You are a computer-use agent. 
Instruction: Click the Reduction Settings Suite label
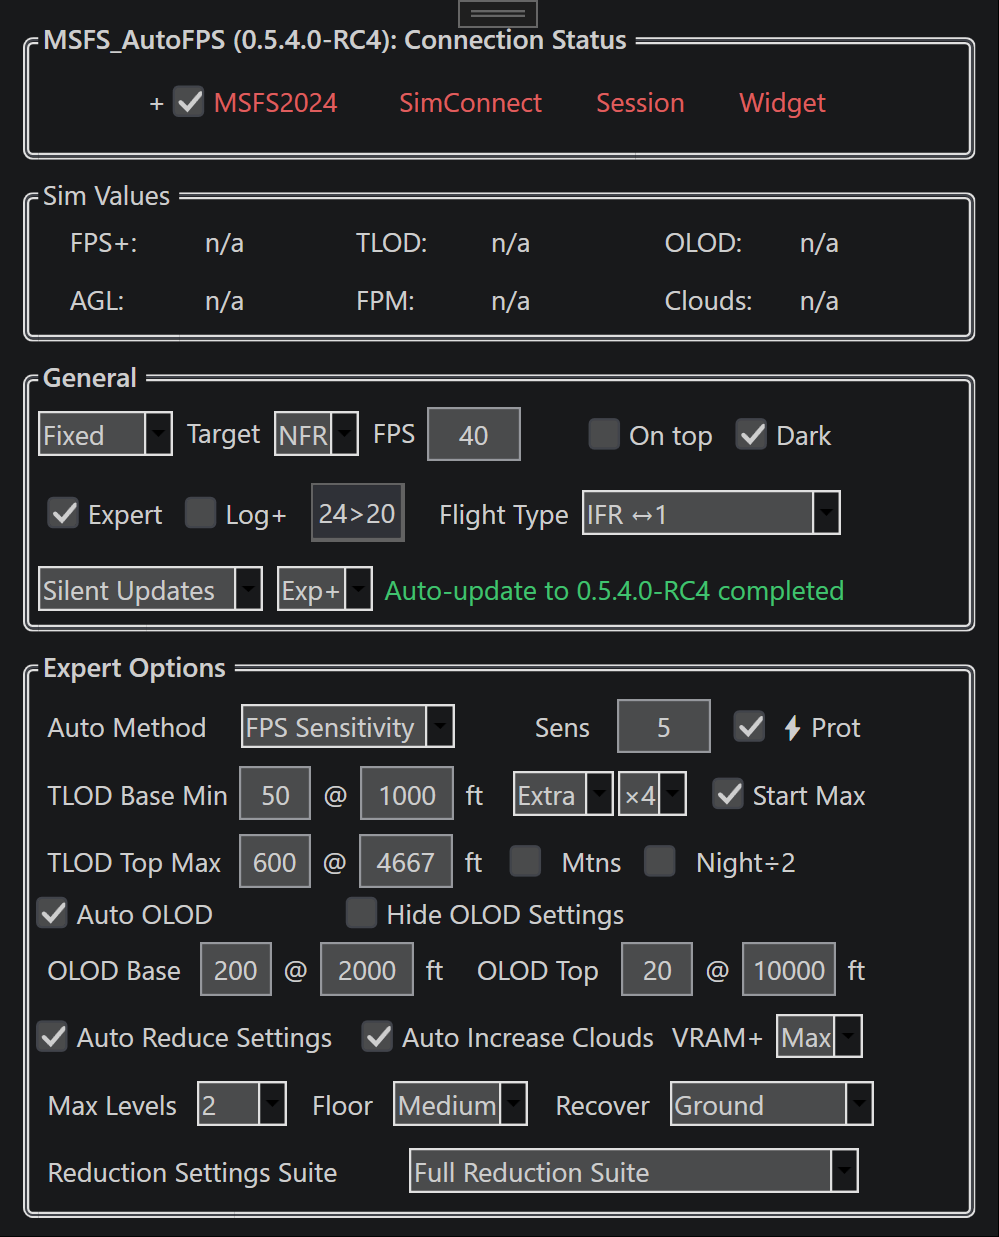point(192,1172)
